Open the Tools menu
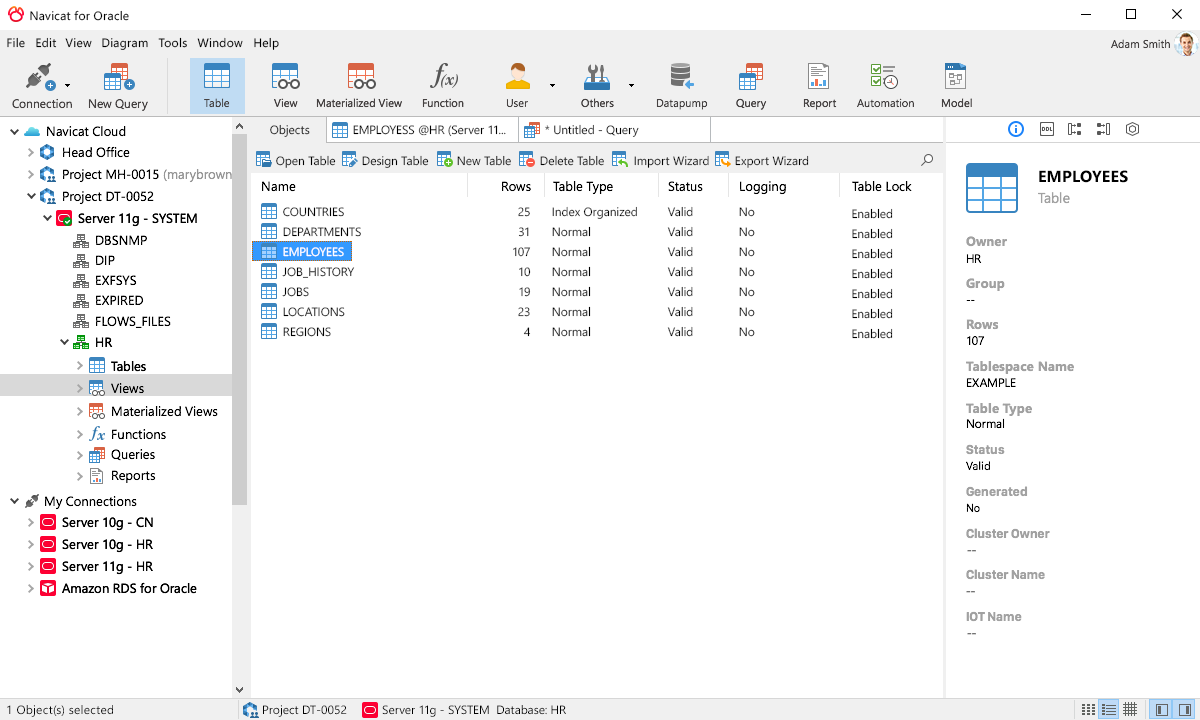The width and height of the screenshot is (1200, 720). point(172,43)
